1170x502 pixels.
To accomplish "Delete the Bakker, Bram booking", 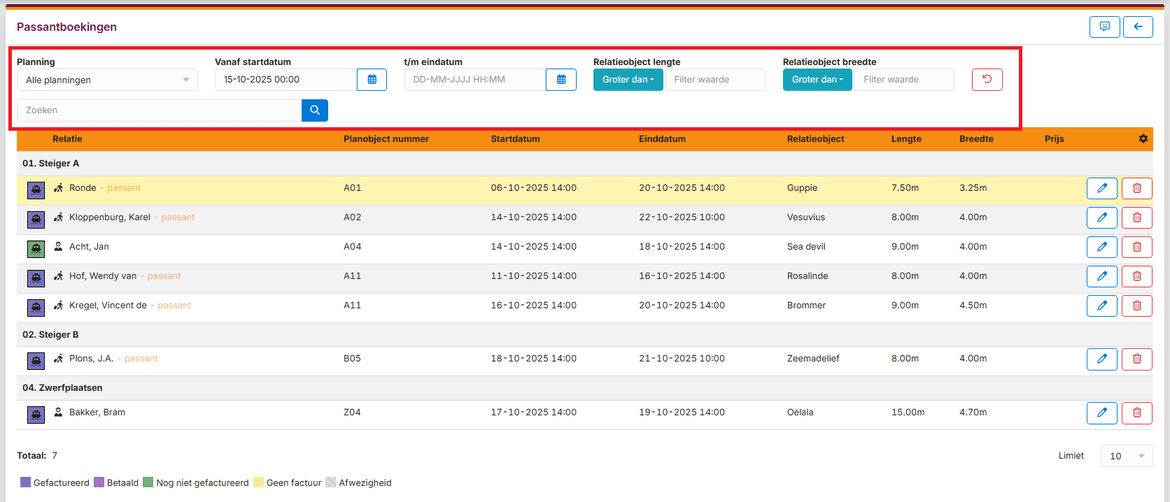I will [x=1136, y=412].
